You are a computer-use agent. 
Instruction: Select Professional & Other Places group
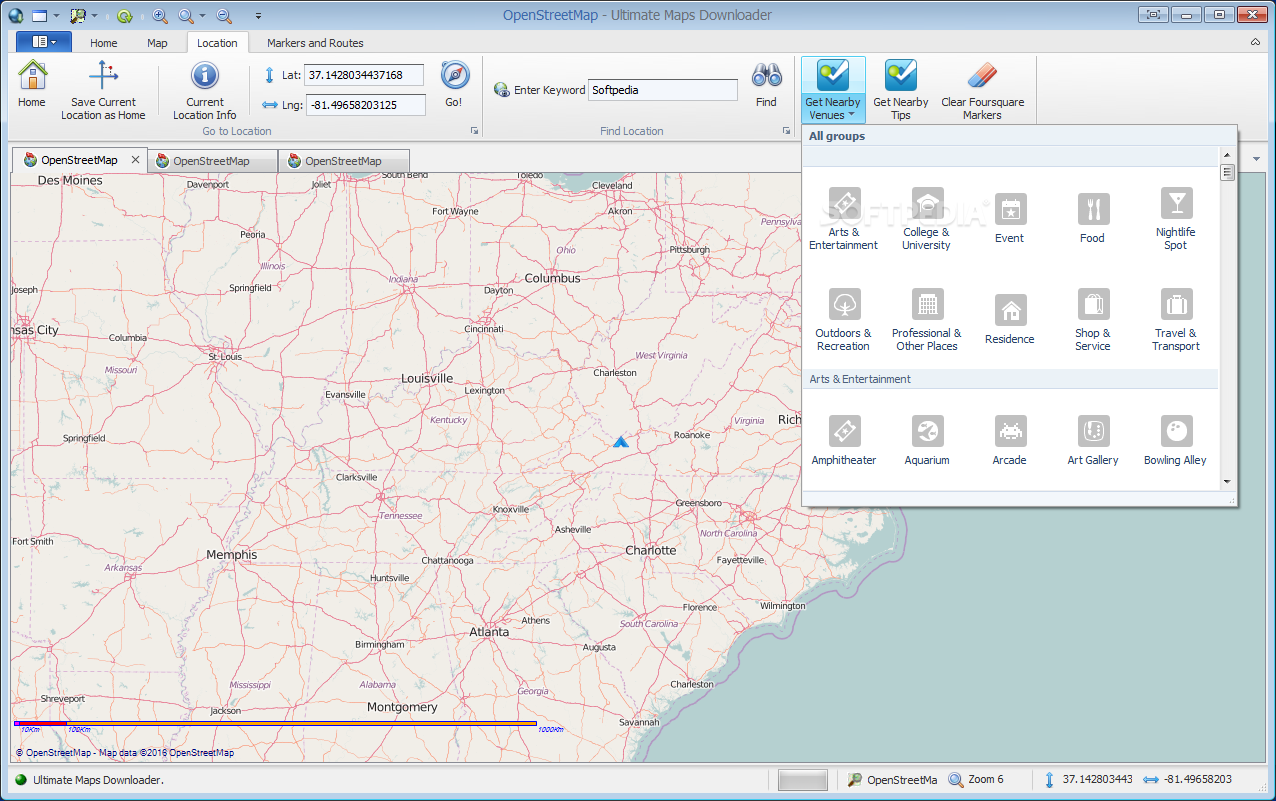[x=927, y=320]
